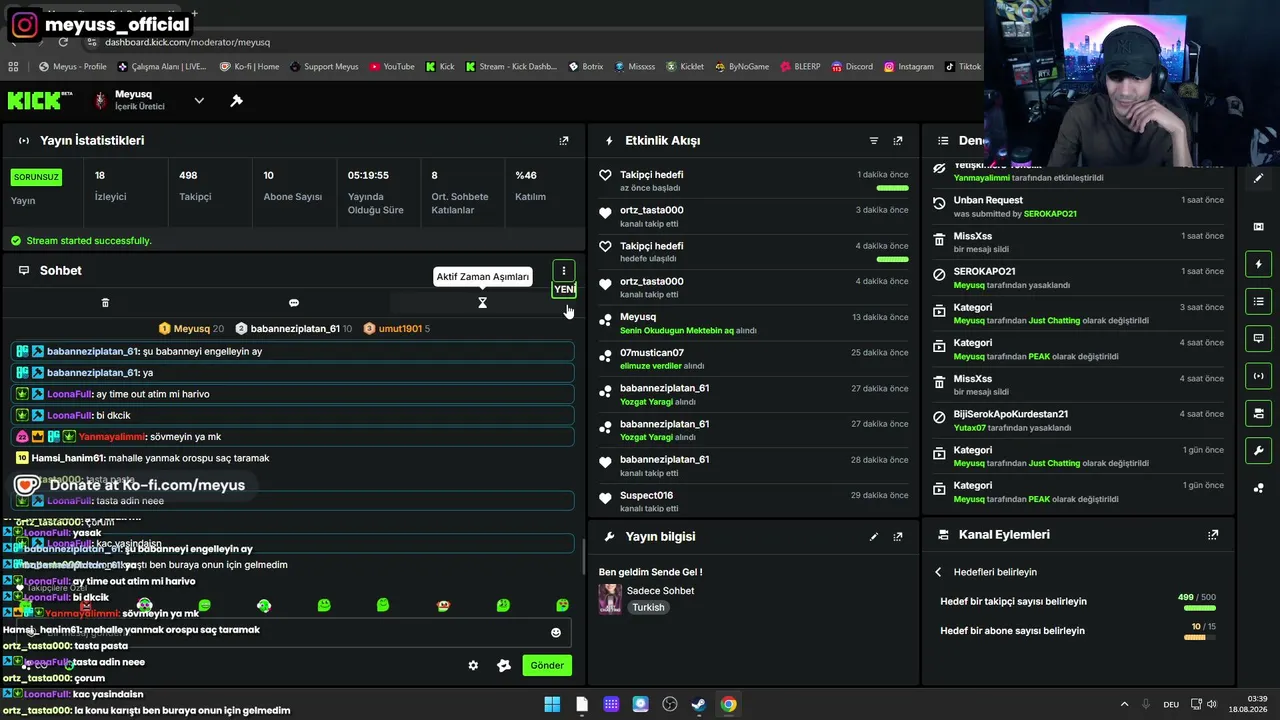This screenshot has width=1280, height=720.
Task: Open the ByNoGame bookmark
Action: click(742, 67)
